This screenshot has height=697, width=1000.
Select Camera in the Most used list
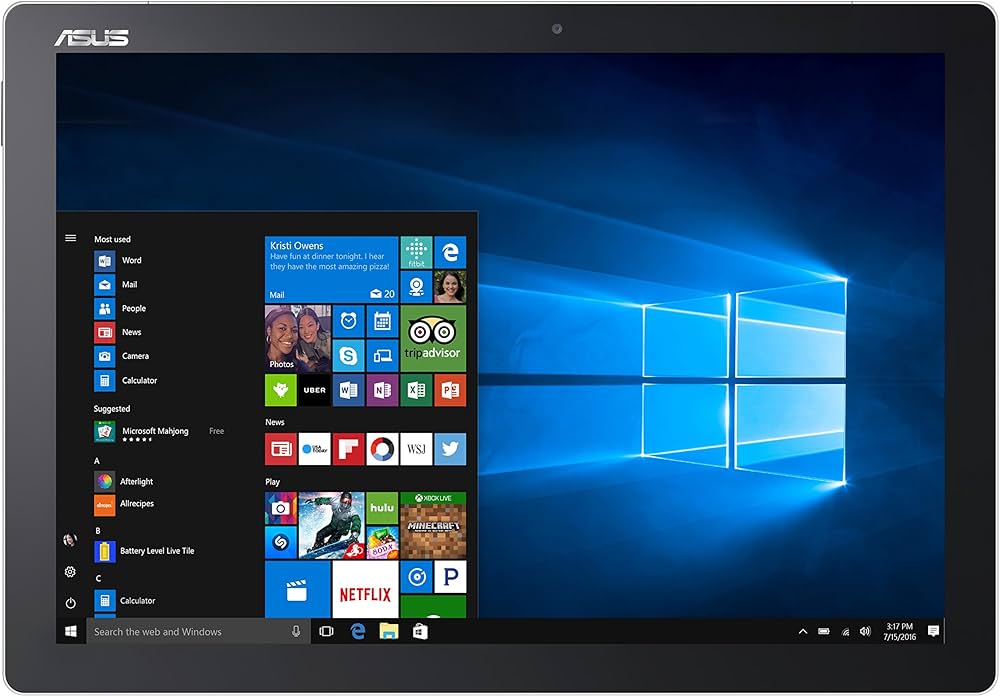135,355
